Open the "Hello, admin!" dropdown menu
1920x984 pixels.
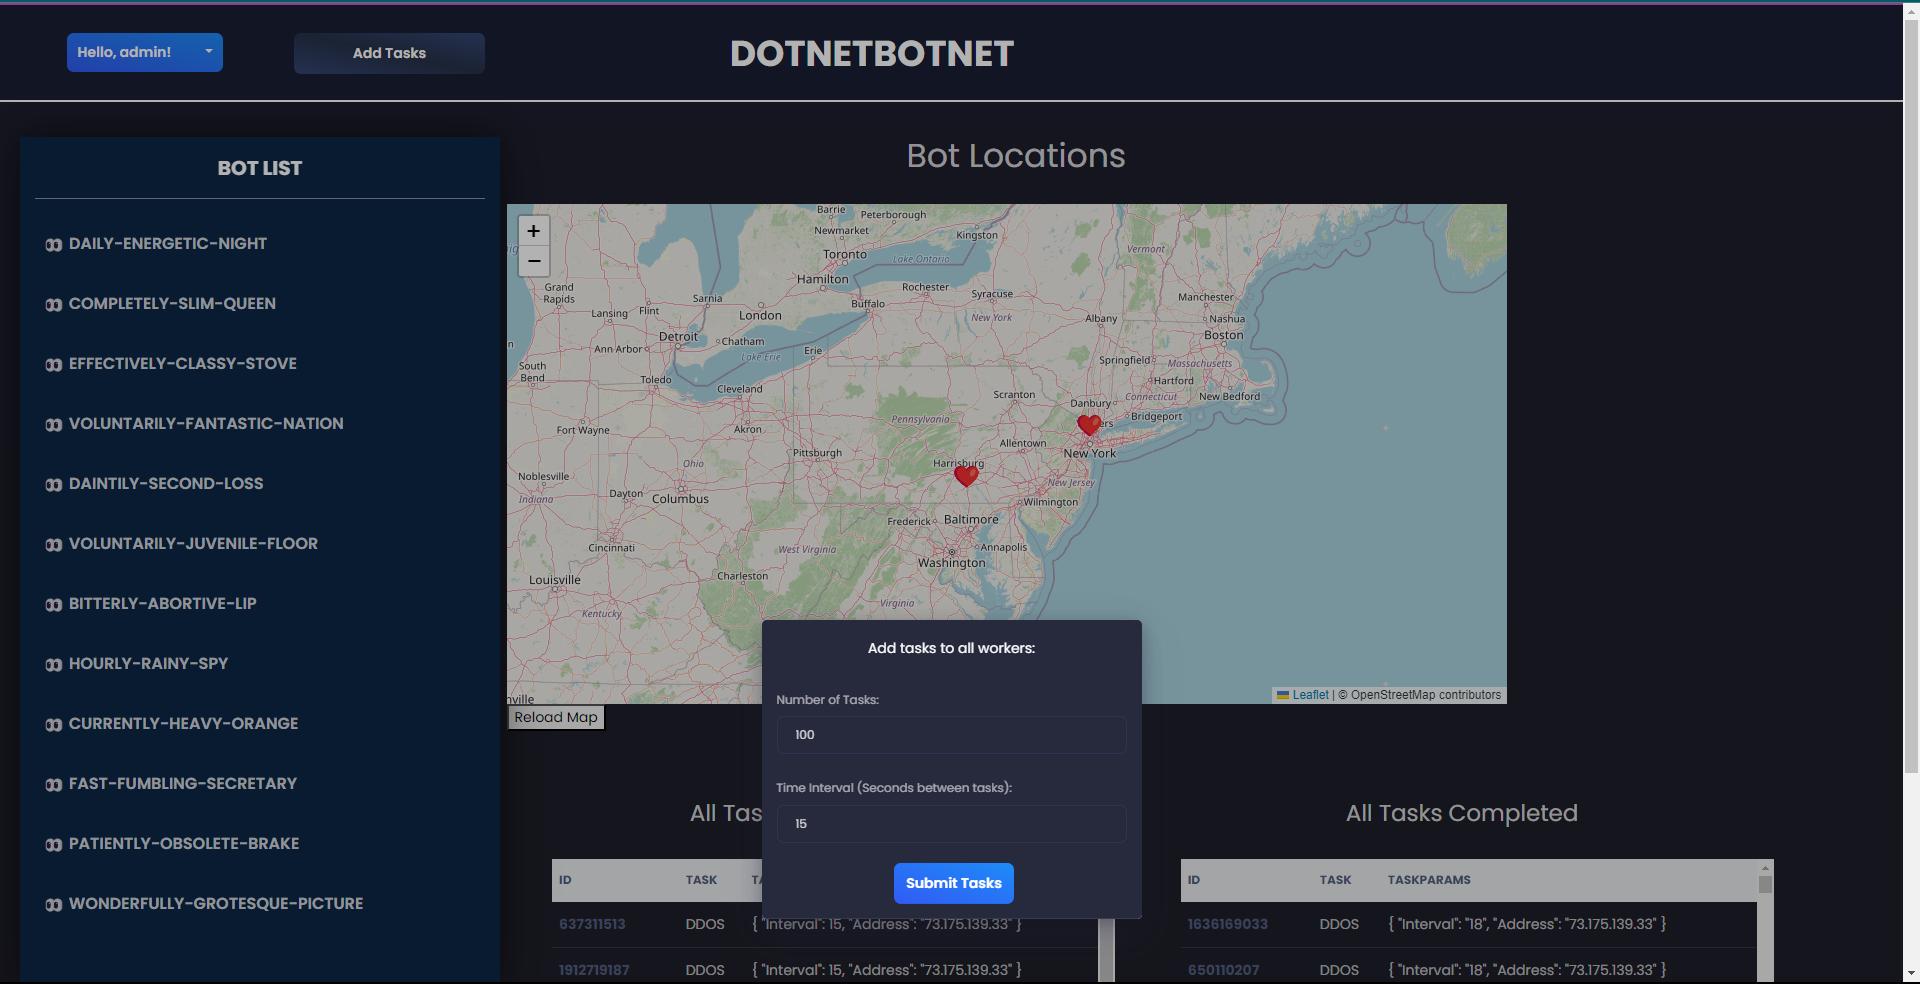pos(145,52)
